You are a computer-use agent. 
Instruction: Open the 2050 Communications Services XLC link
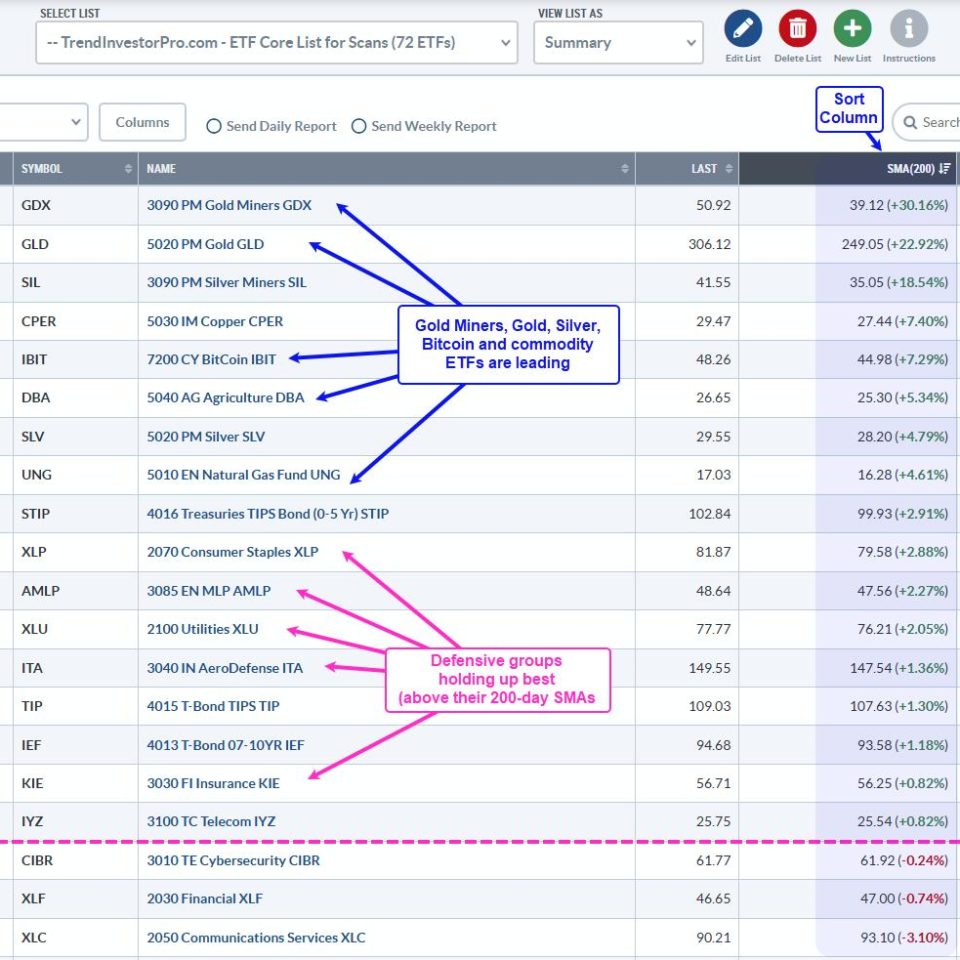click(x=256, y=937)
